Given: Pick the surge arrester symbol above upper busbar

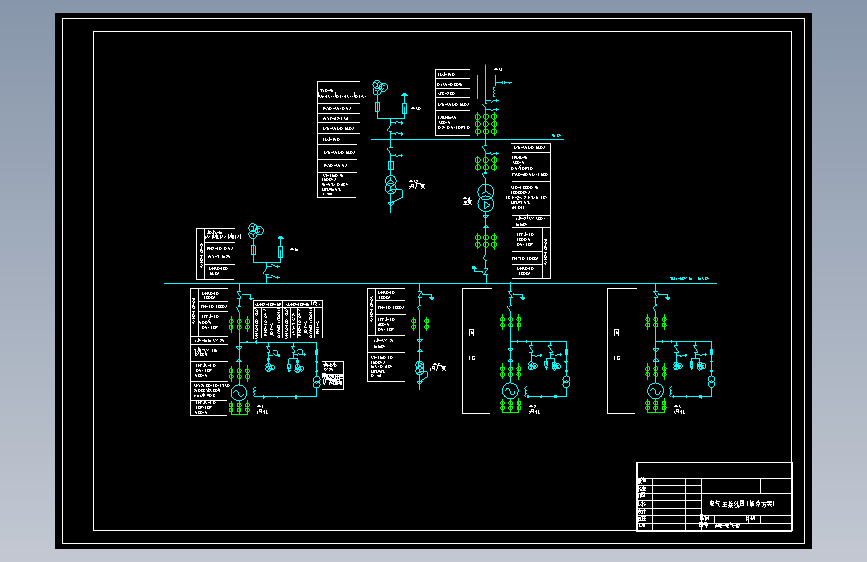Looking at the screenshot, I should point(404,105).
